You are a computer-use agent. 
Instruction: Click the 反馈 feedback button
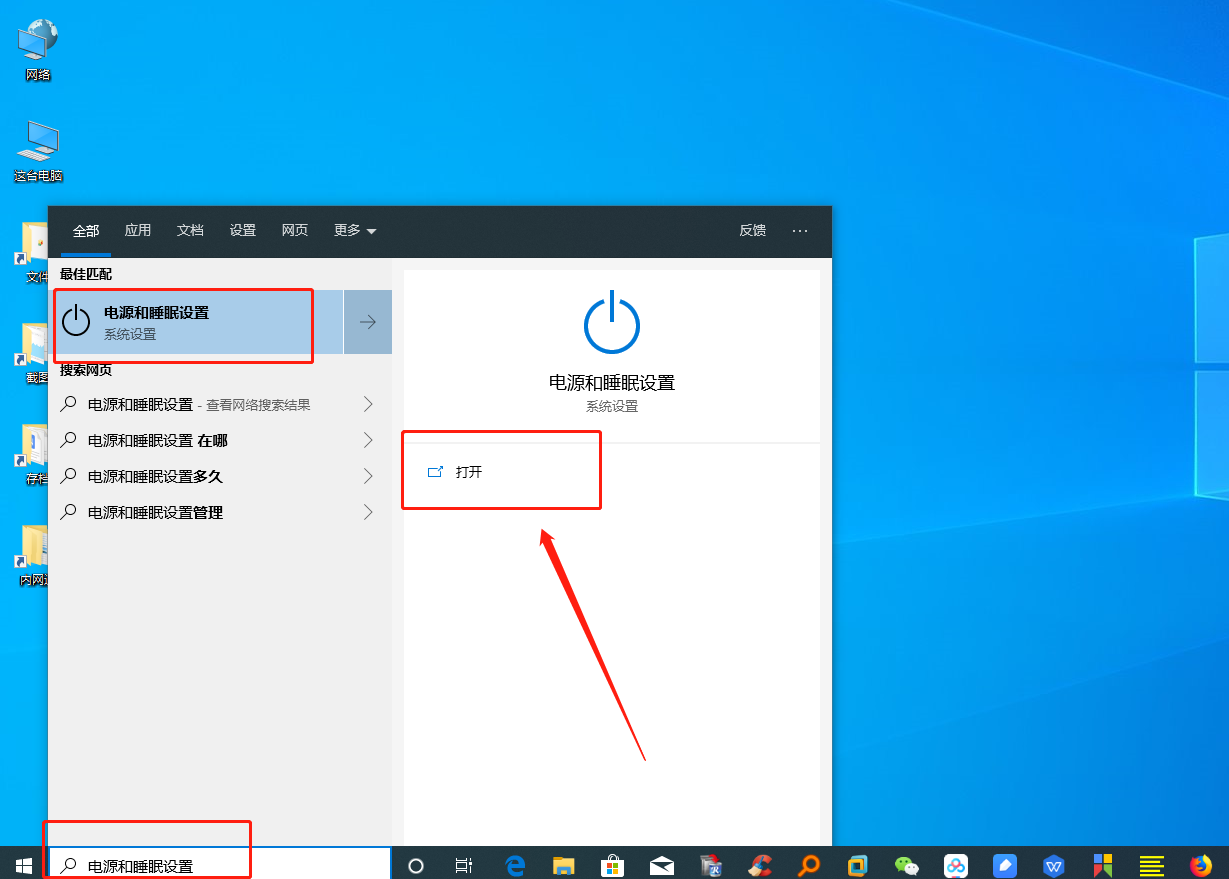pos(752,230)
